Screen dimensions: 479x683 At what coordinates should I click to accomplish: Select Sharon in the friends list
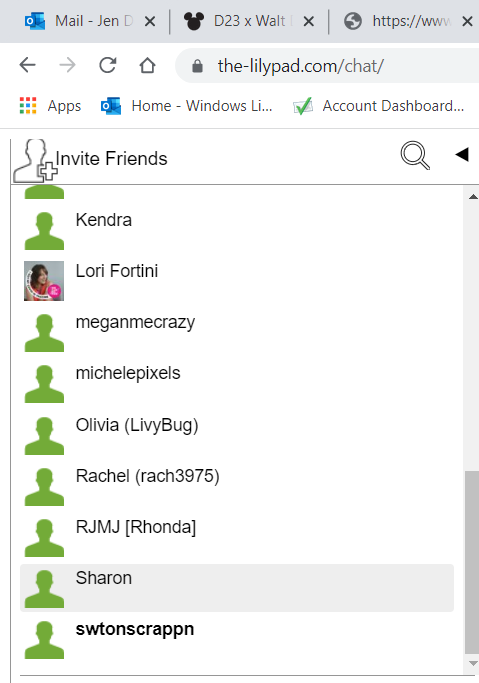coord(237,588)
